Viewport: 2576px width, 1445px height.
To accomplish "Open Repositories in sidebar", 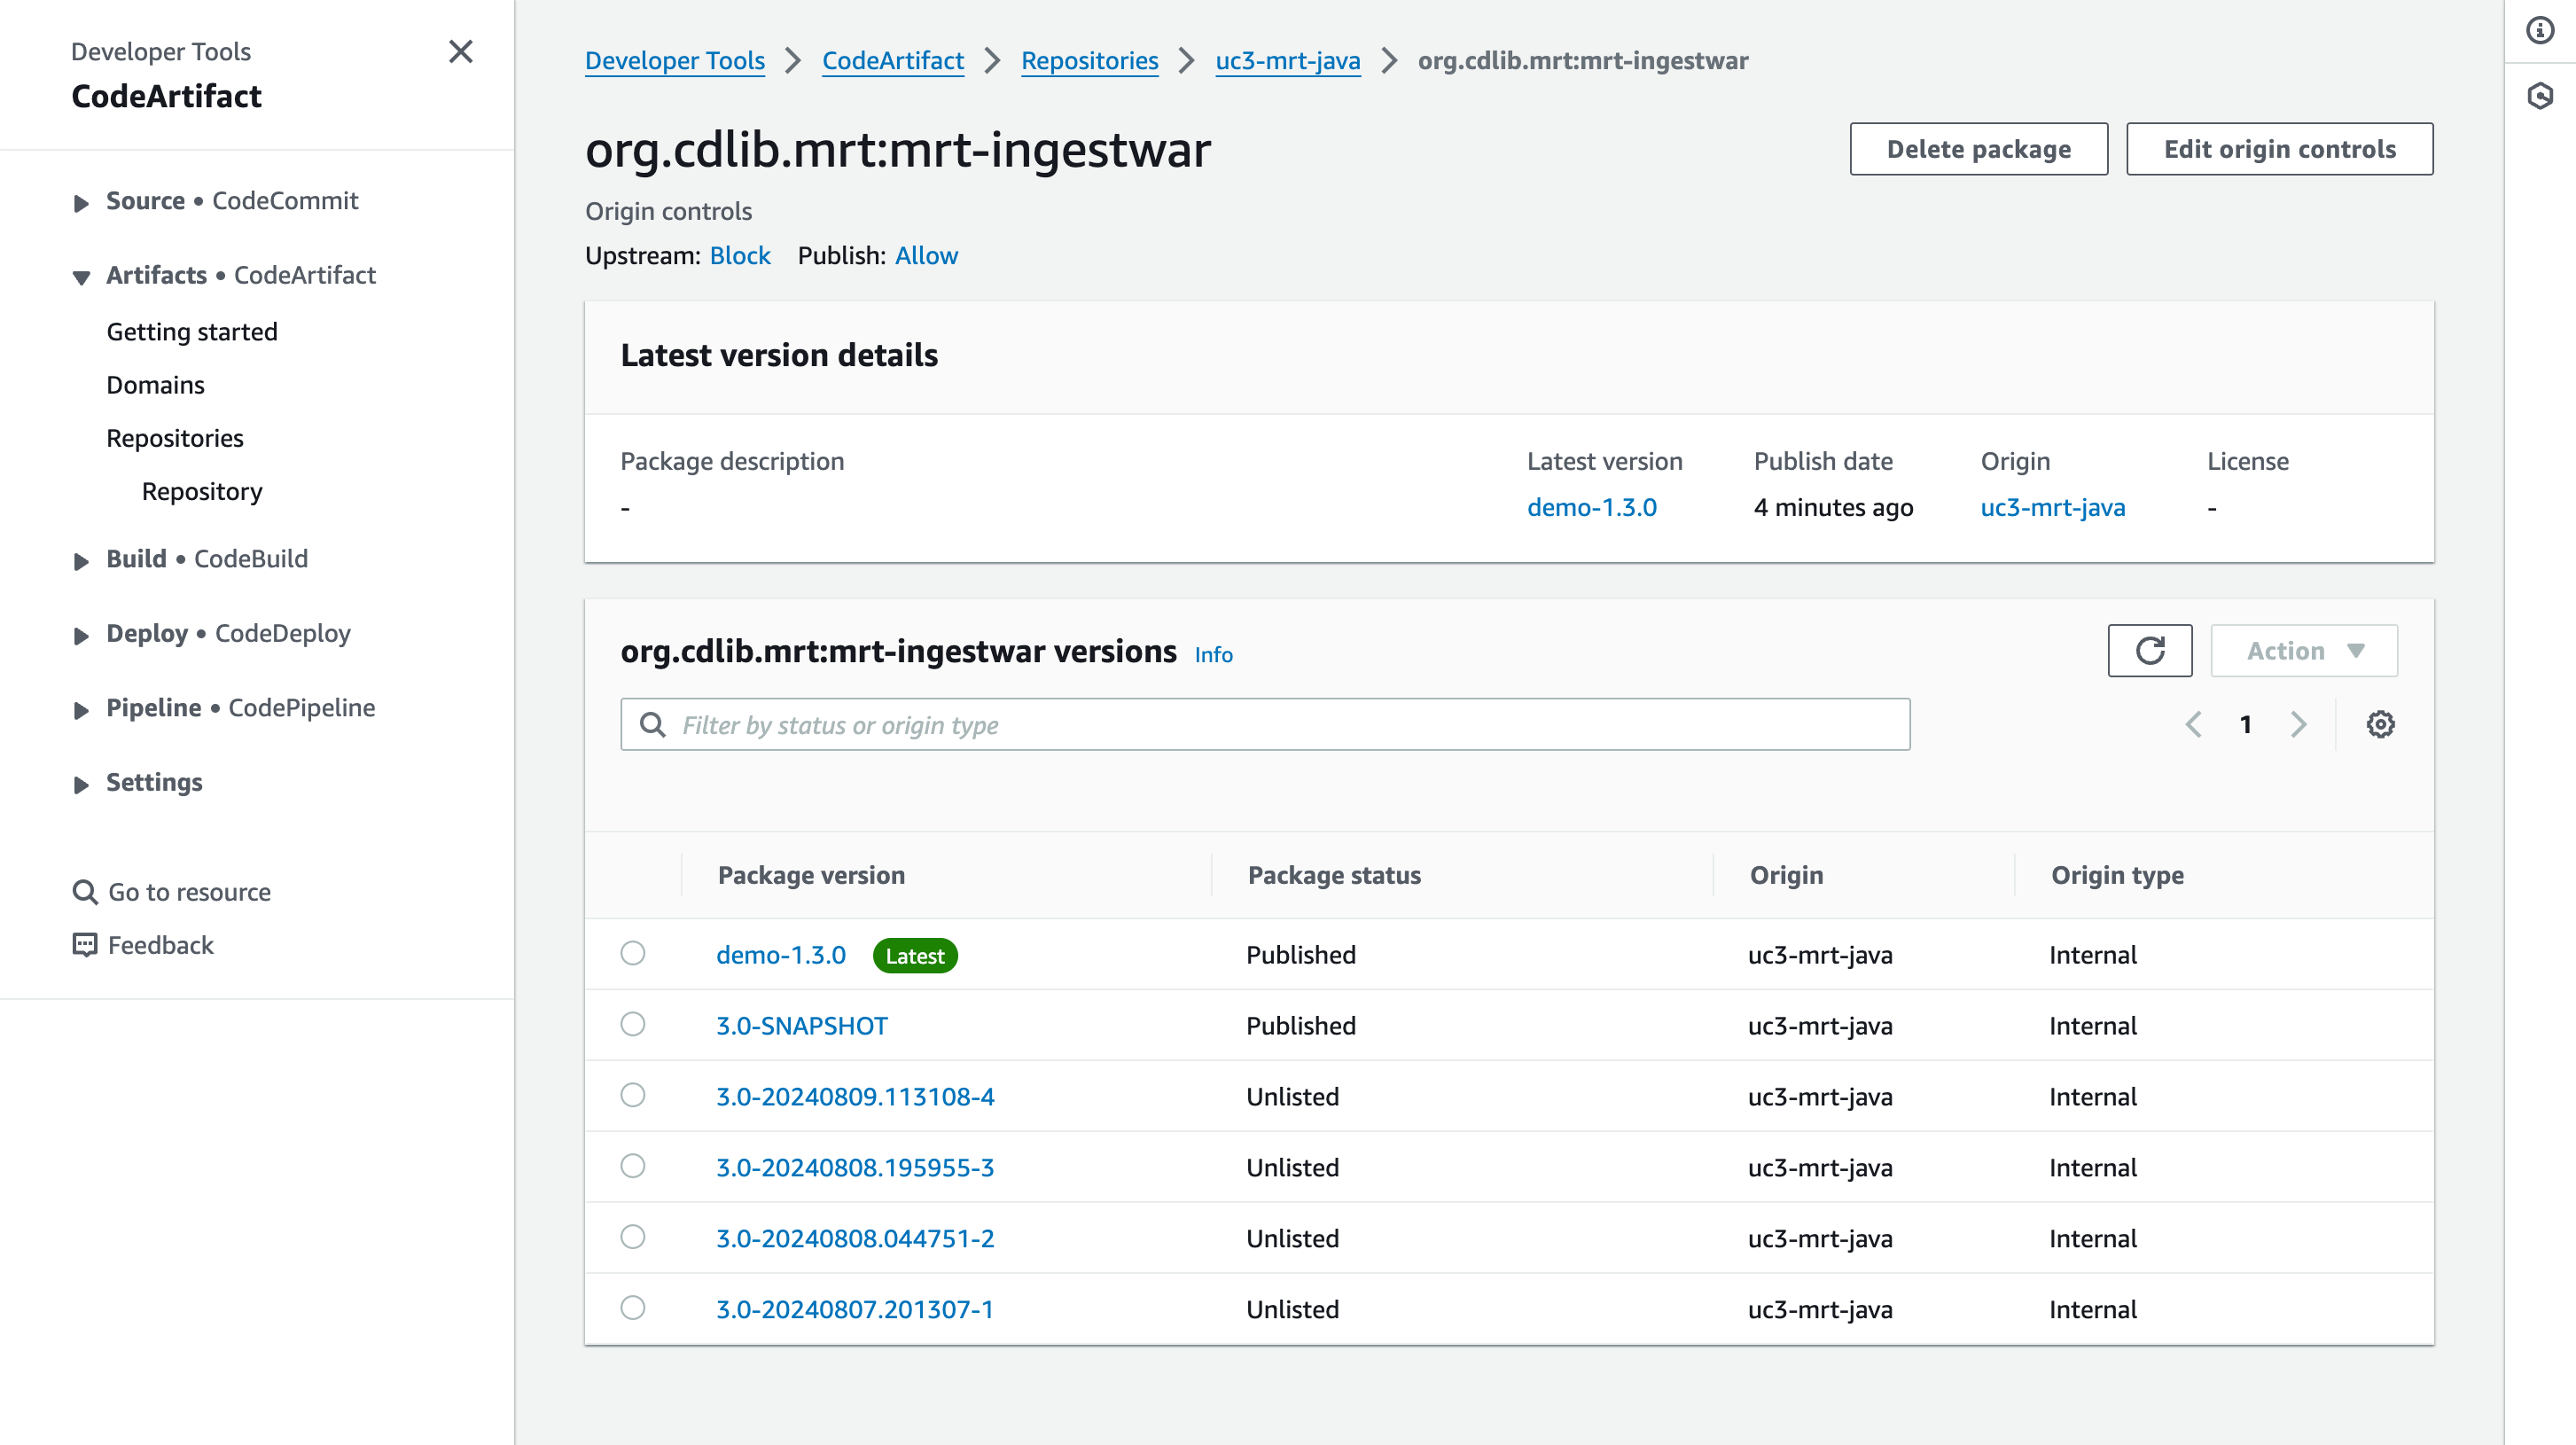I will tap(175, 438).
